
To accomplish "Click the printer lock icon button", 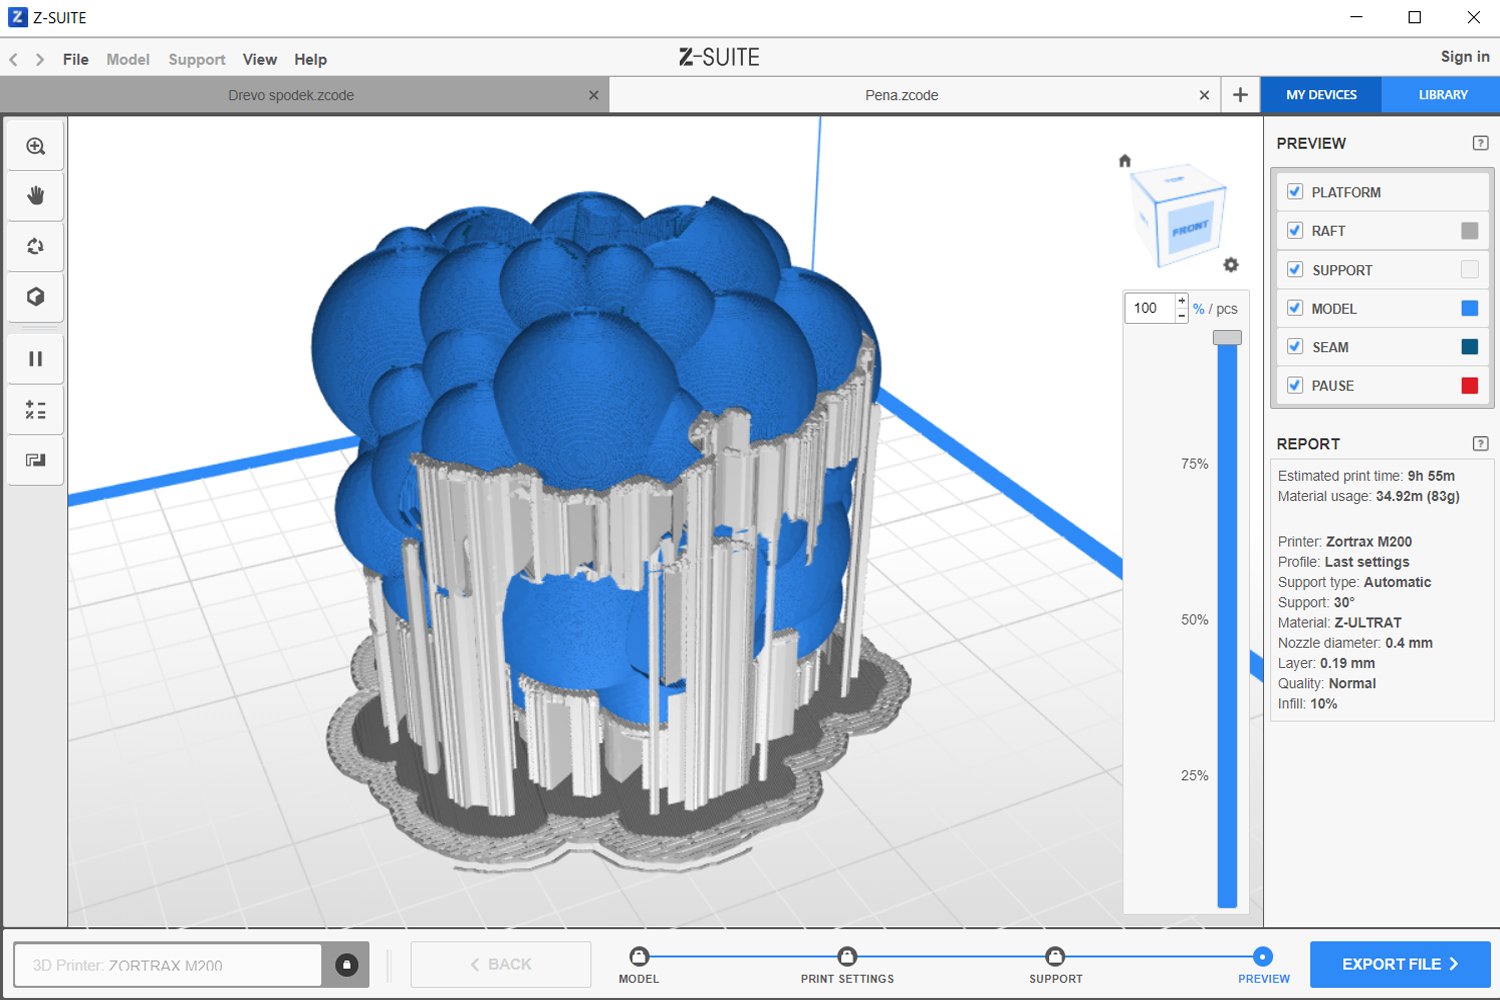I will click(x=346, y=965).
